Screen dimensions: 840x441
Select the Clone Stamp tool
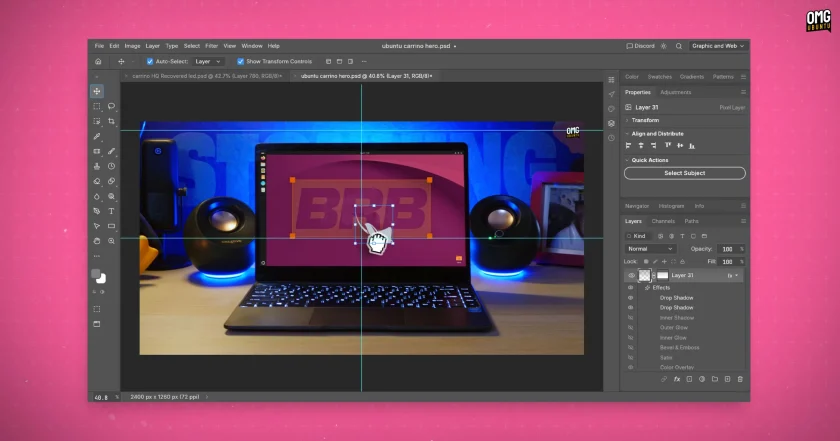click(x=97, y=166)
